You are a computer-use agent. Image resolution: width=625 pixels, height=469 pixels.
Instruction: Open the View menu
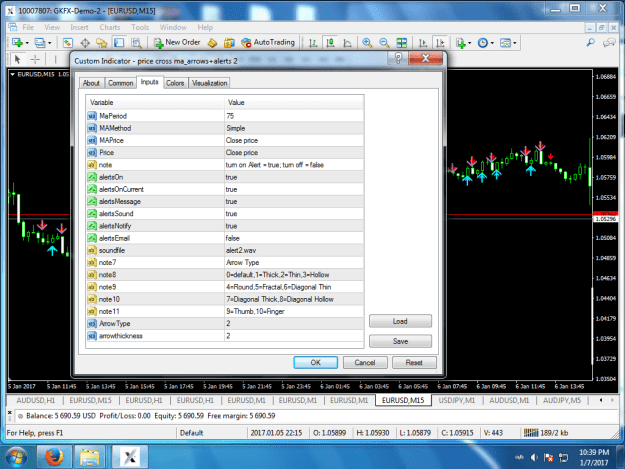[x=52, y=27]
